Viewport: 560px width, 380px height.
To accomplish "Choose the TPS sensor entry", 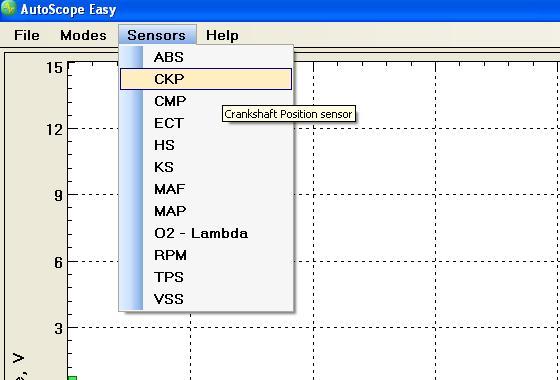I will (206, 277).
